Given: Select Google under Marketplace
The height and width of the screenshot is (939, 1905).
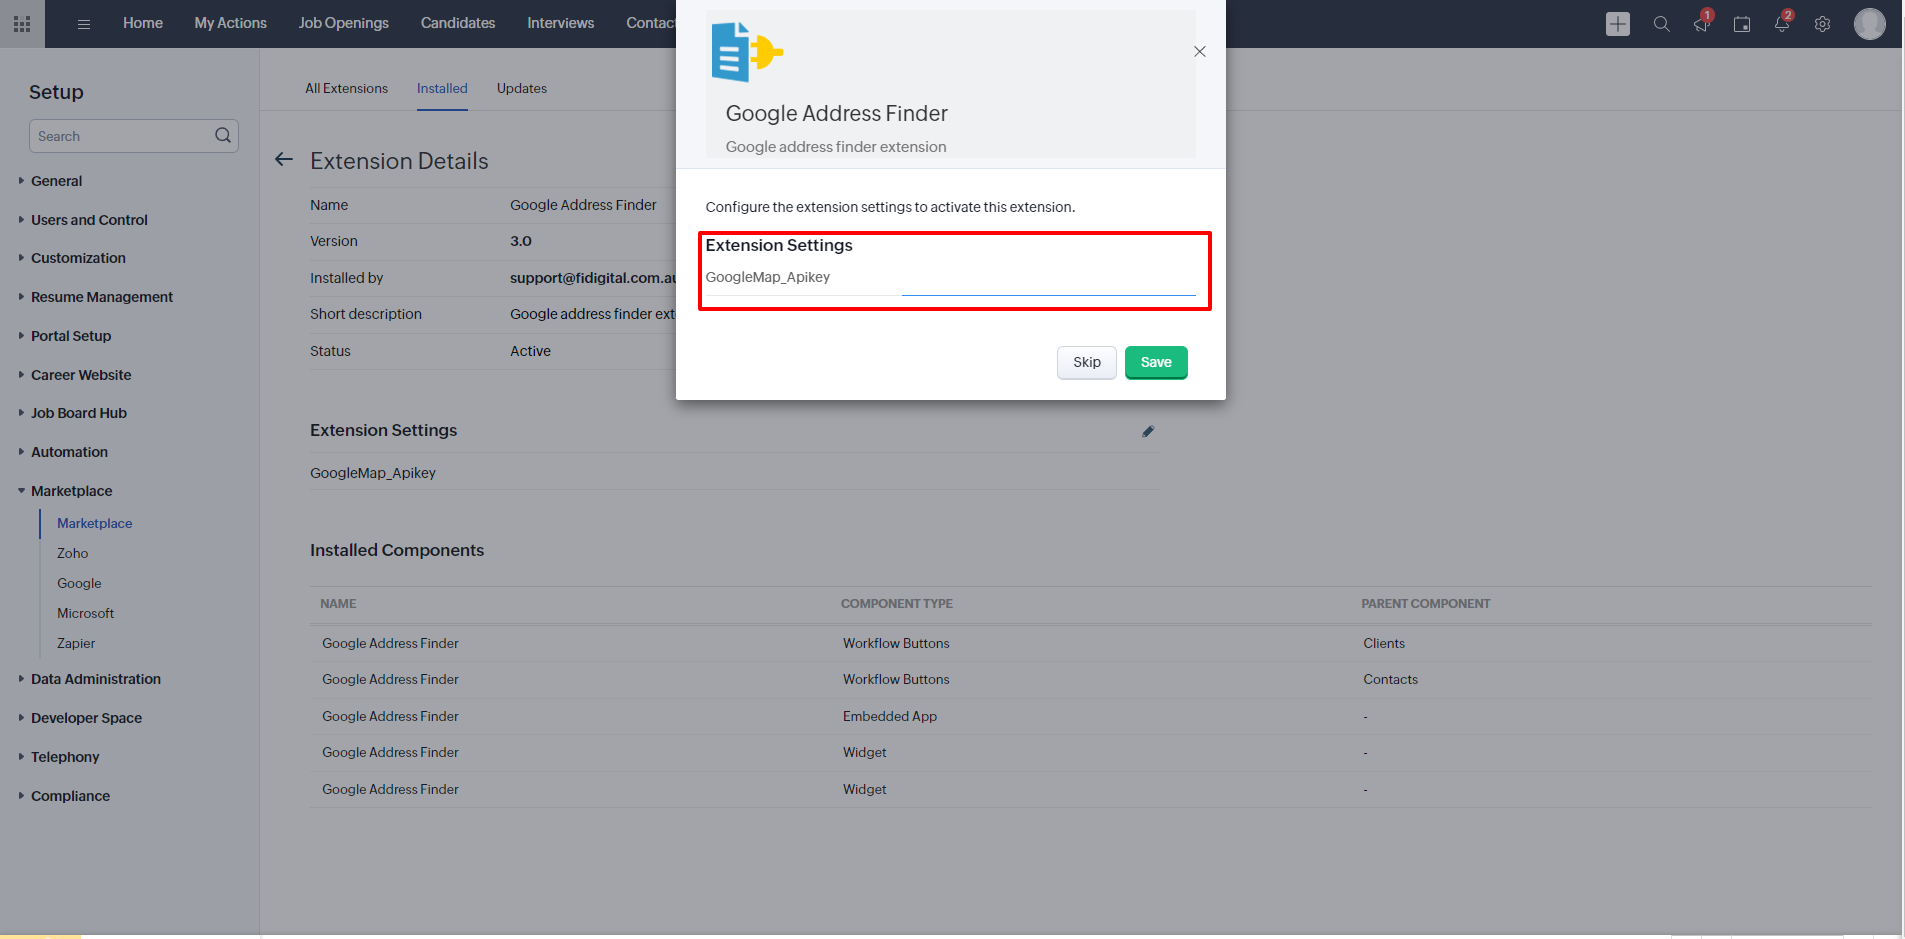Looking at the screenshot, I should [79, 583].
